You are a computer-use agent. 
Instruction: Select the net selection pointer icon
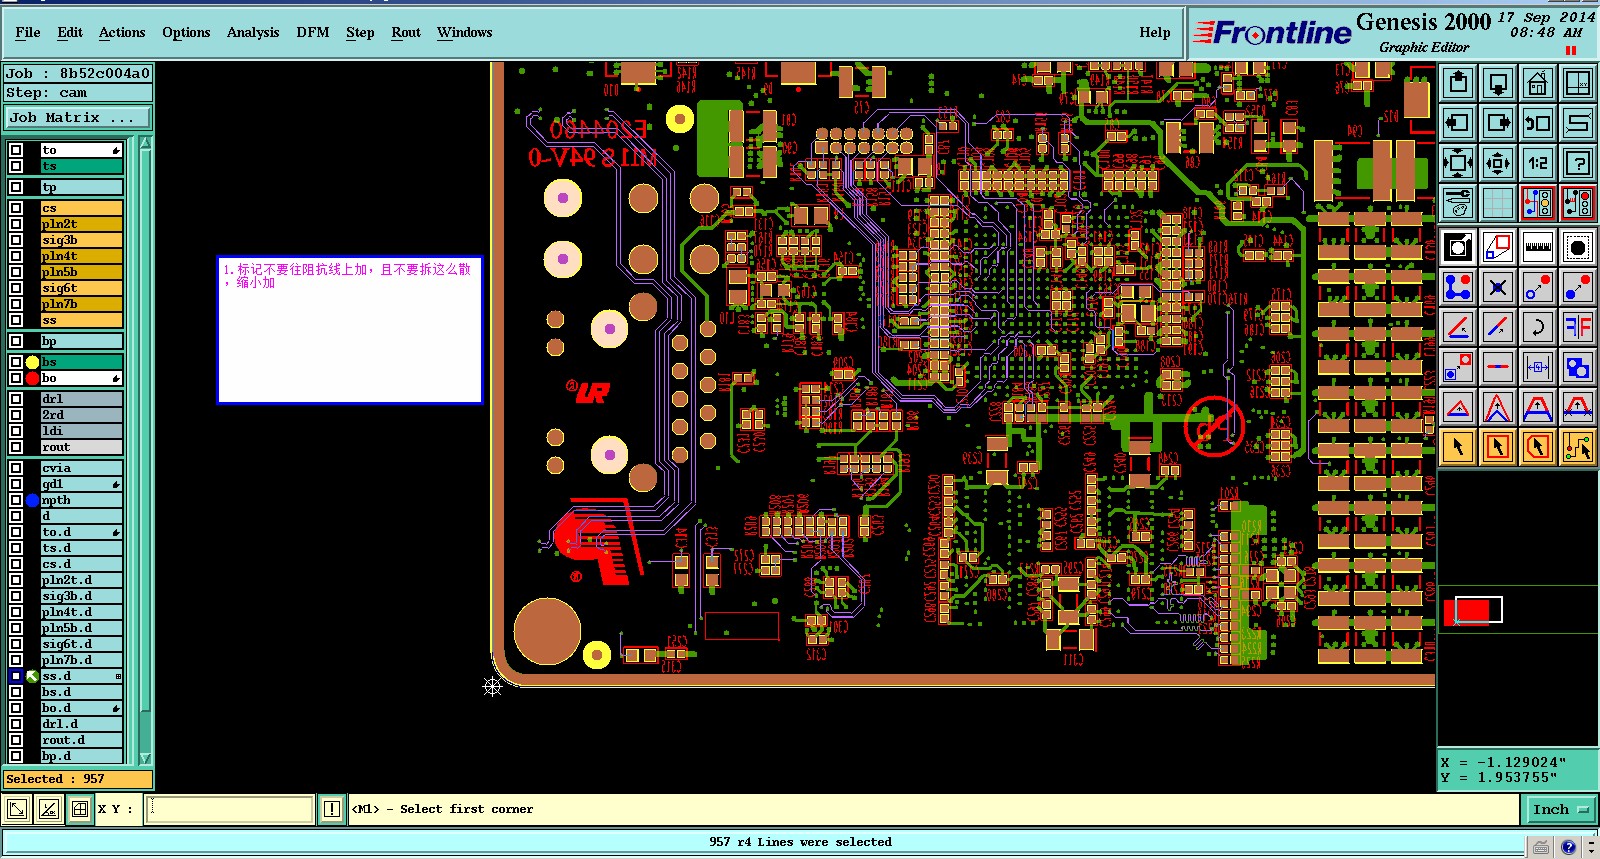1578,447
